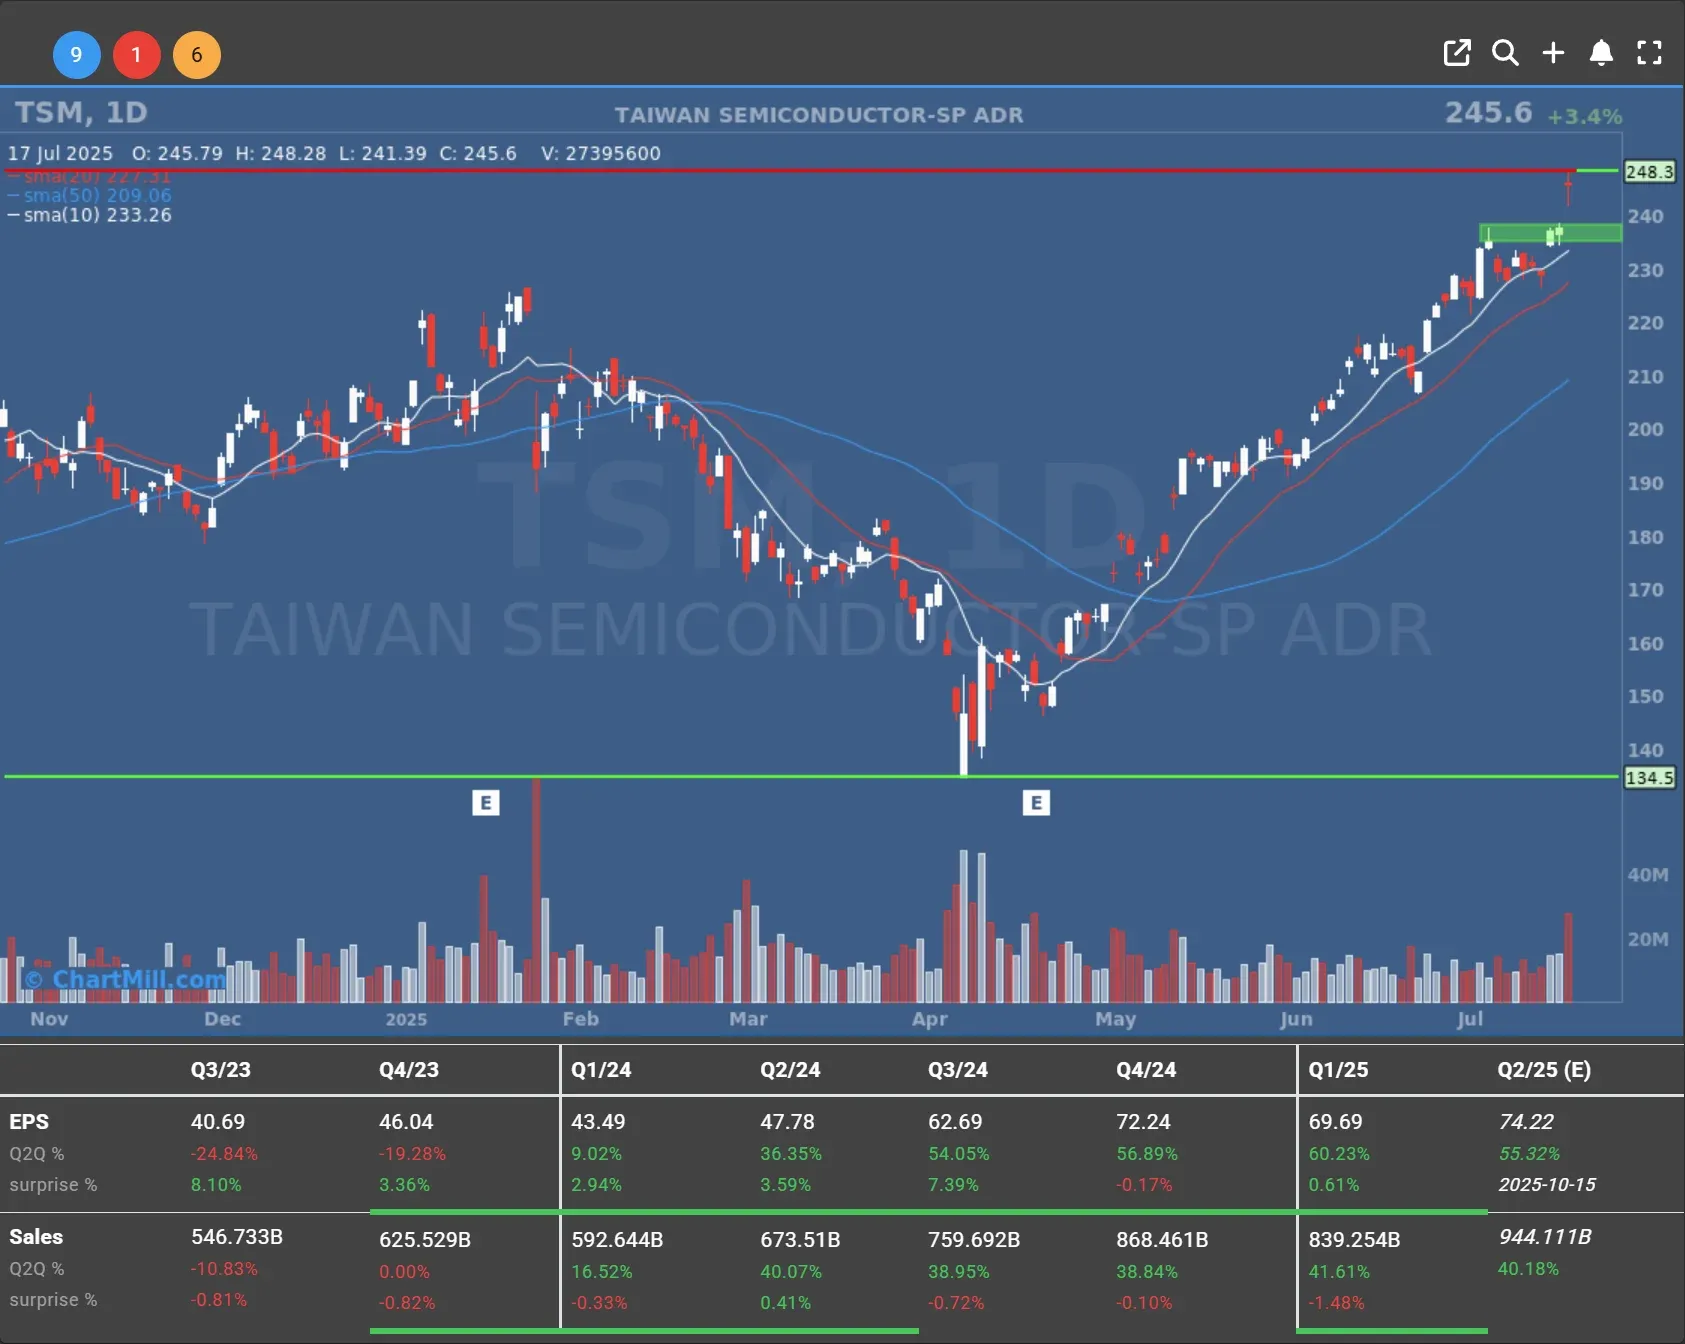1685x1344 pixels.
Task: Select the green highlighted zone near 237
Action: point(1550,233)
